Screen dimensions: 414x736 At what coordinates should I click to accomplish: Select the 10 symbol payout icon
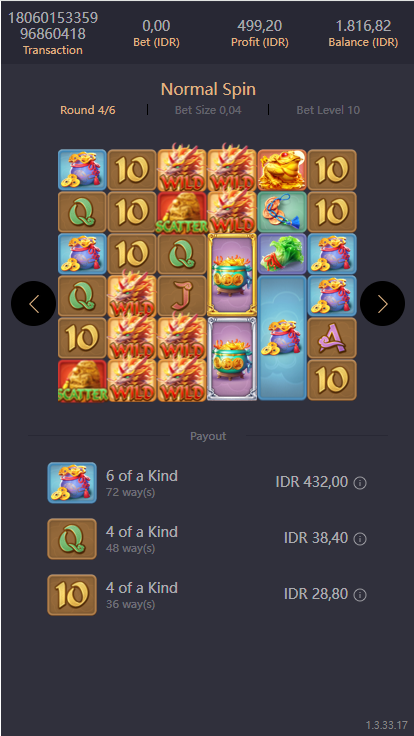72,595
